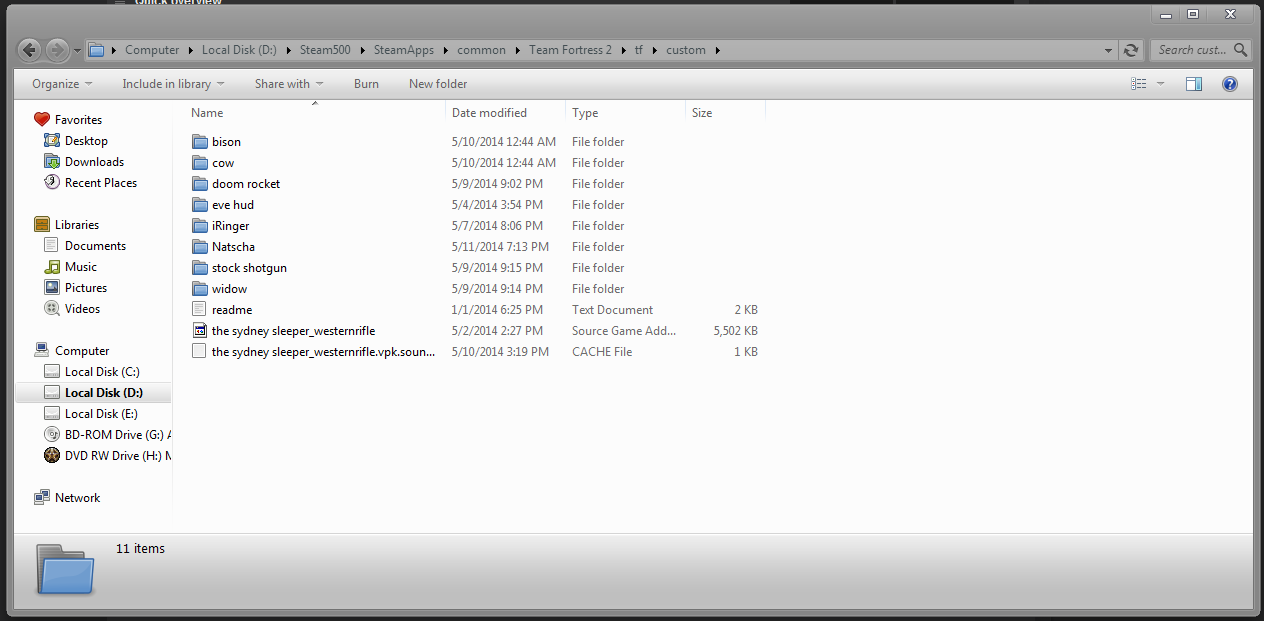Create a New folder

(x=438, y=84)
